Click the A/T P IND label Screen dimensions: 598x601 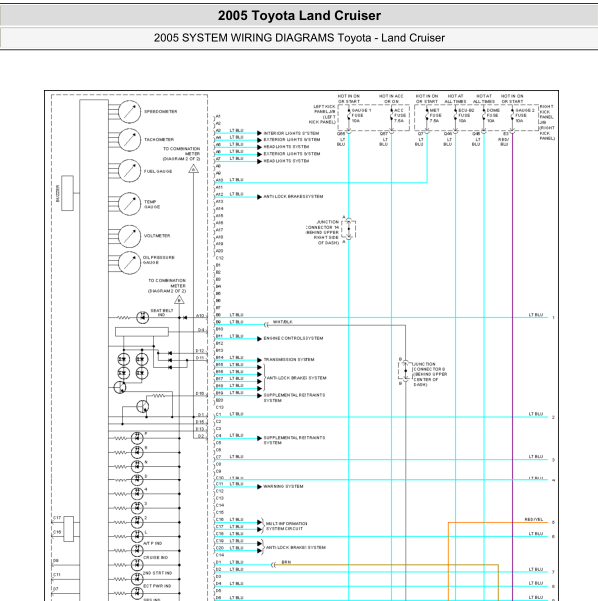pos(153,543)
